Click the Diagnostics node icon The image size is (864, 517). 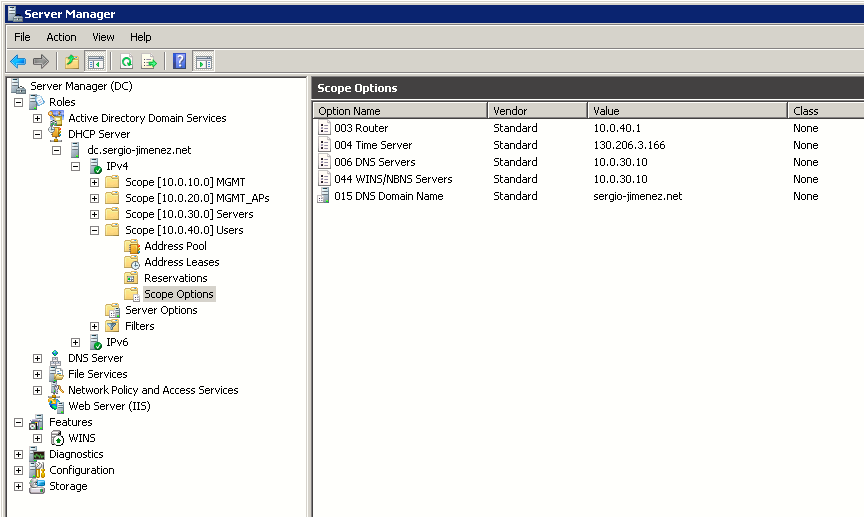37,454
